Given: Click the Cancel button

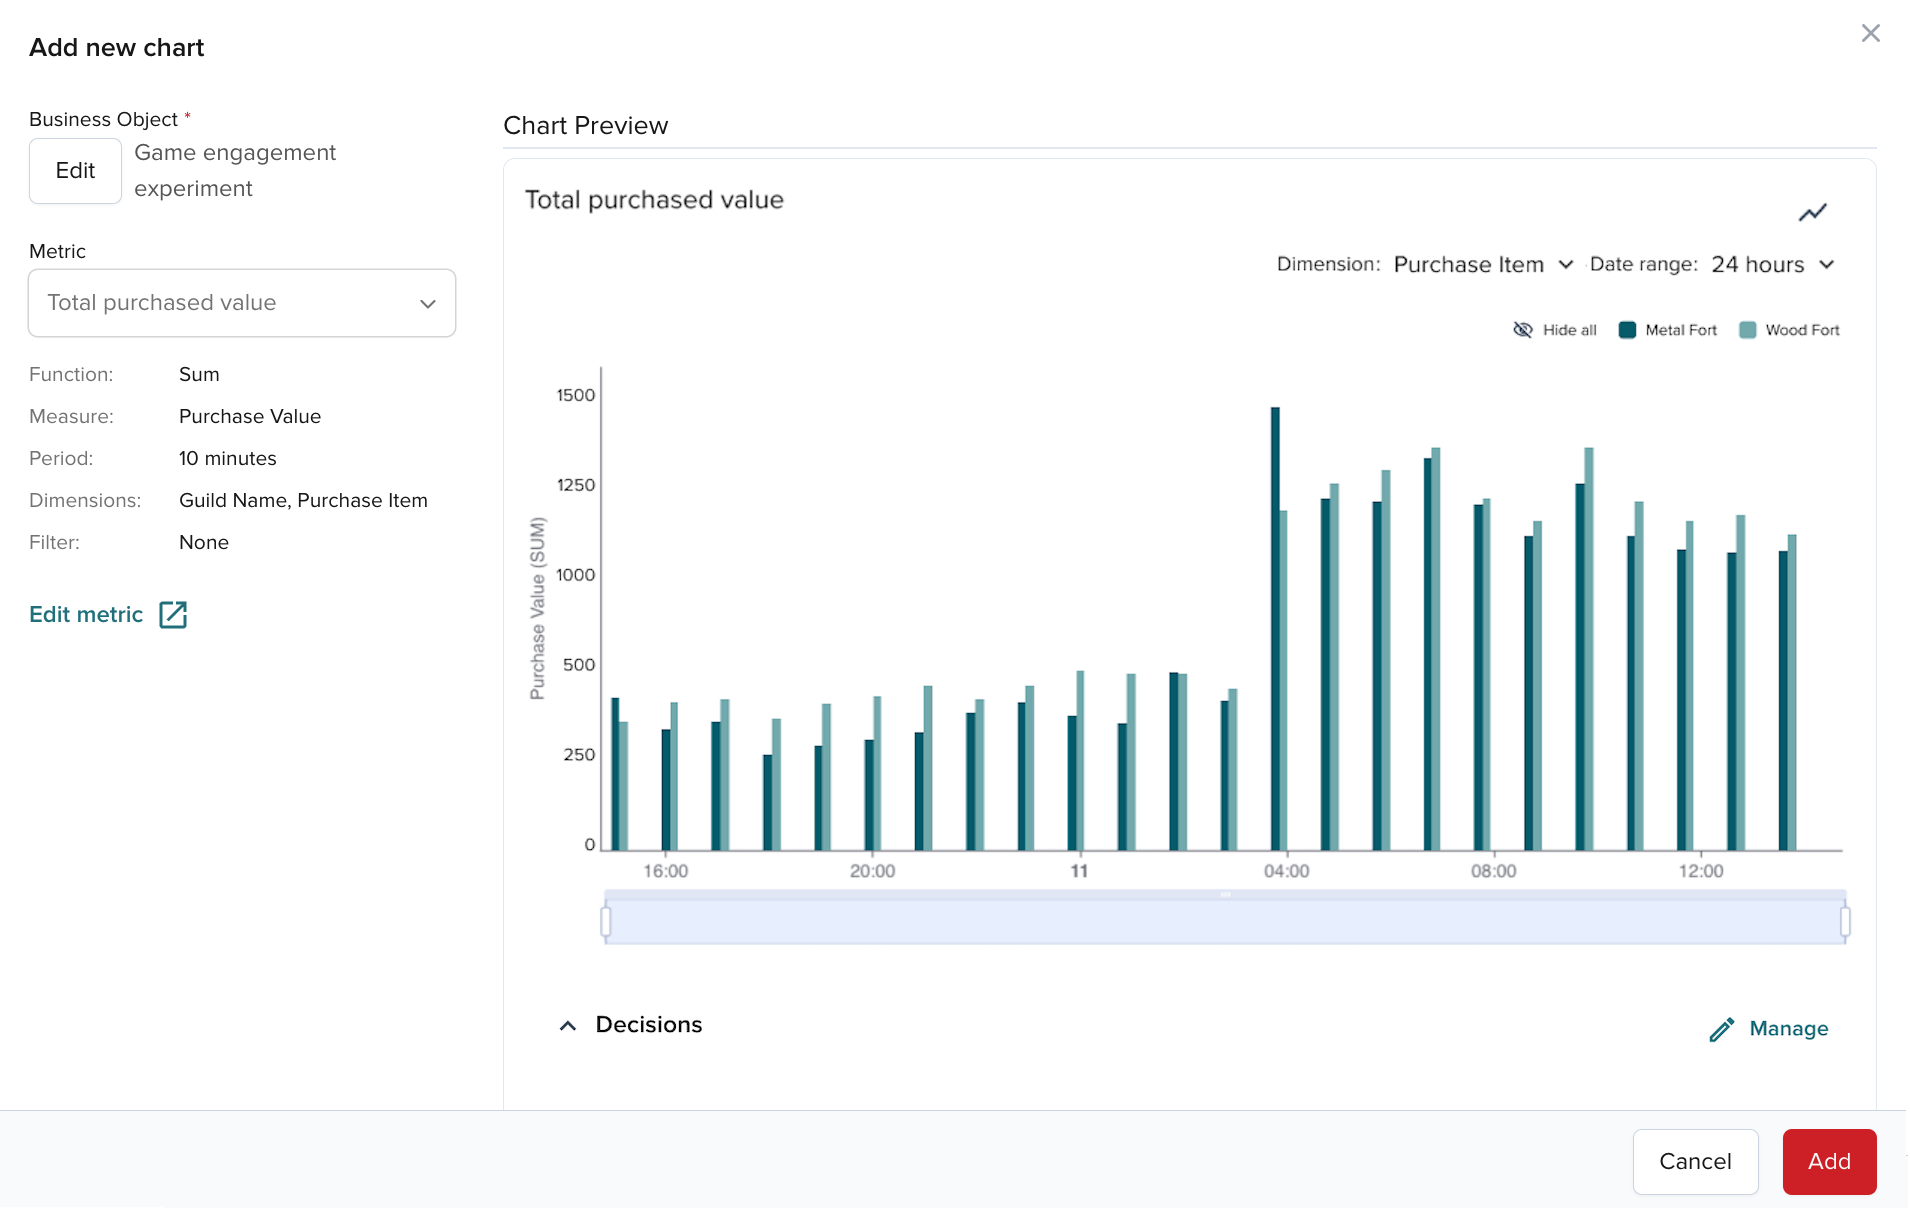Looking at the screenshot, I should [1695, 1161].
